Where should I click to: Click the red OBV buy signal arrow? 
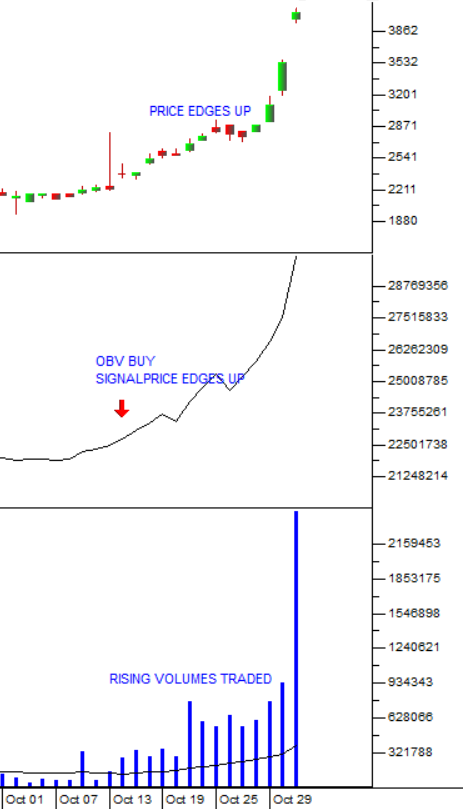[121, 408]
